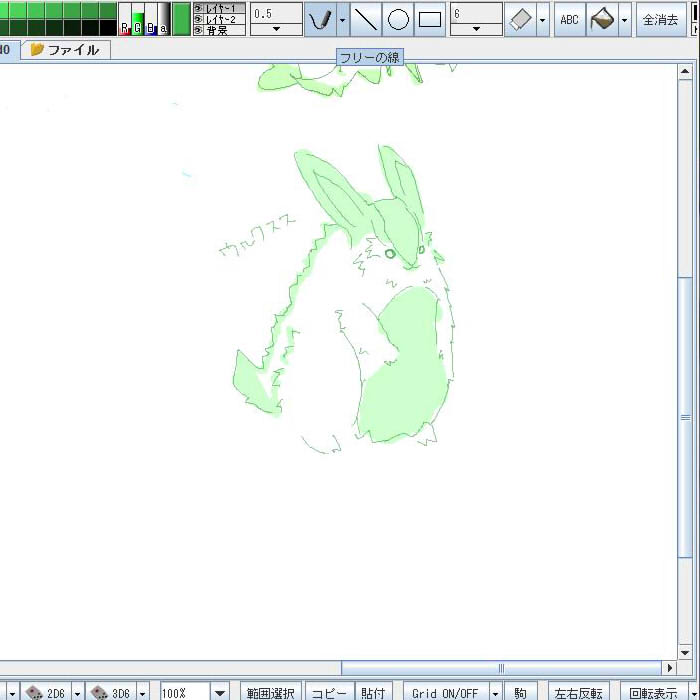
Task: Click the 全消去 clear all button
Action: click(660, 20)
